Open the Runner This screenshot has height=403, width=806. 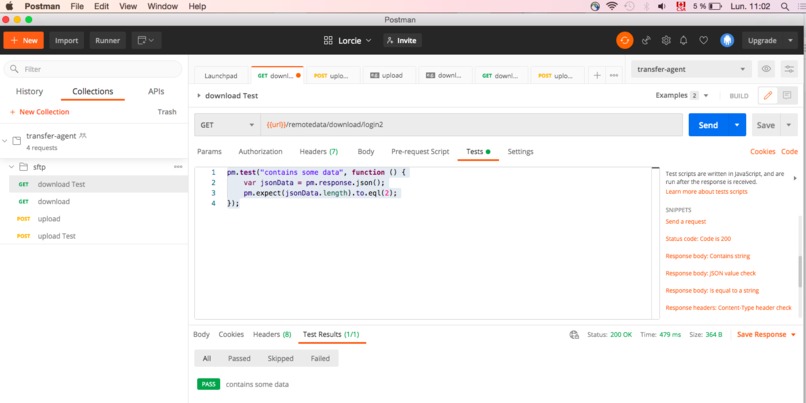coord(107,40)
